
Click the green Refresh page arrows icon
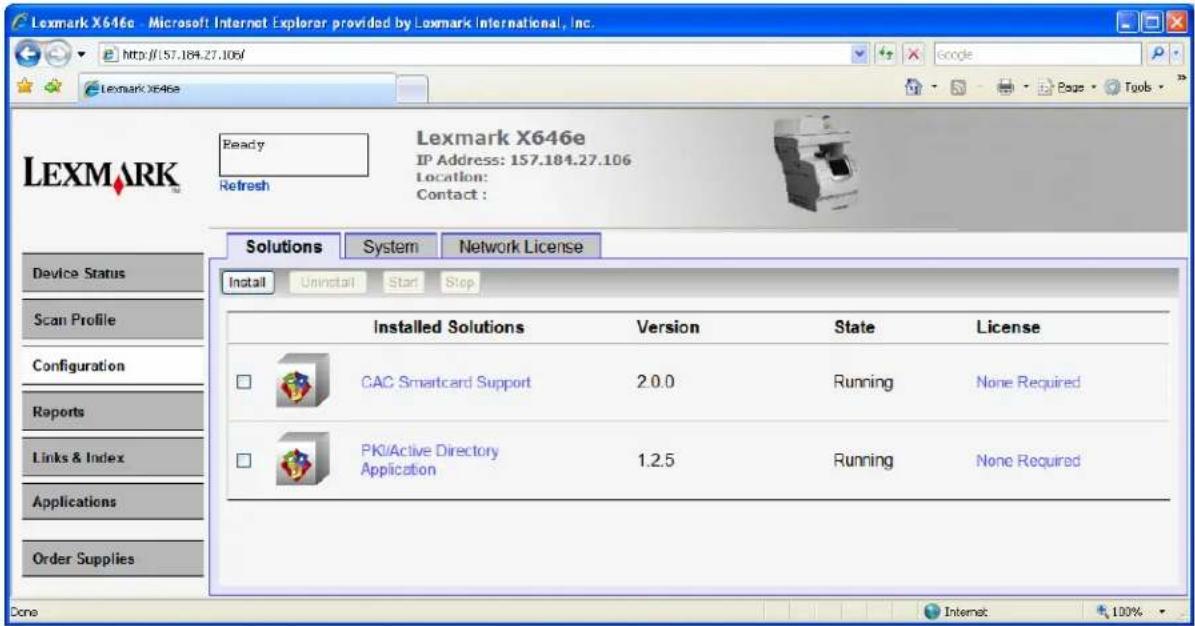coord(886,54)
